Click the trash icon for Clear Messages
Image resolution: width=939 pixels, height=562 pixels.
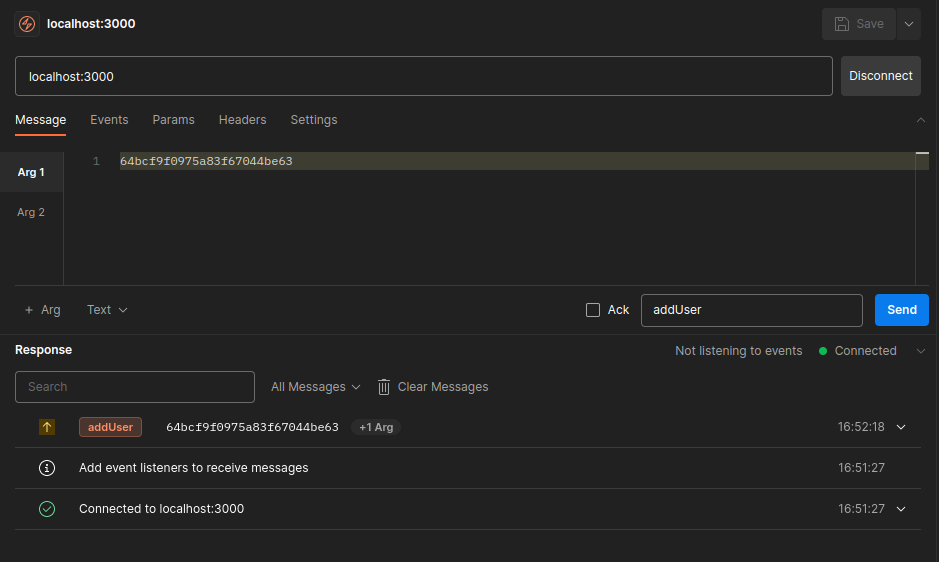384,387
